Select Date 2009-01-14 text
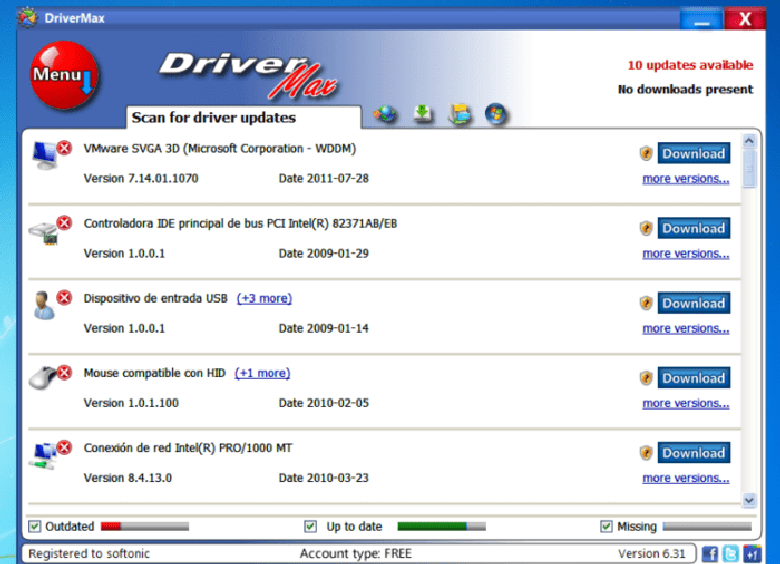Image resolution: width=780 pixels, height=564 pixels. coord(323,329)
